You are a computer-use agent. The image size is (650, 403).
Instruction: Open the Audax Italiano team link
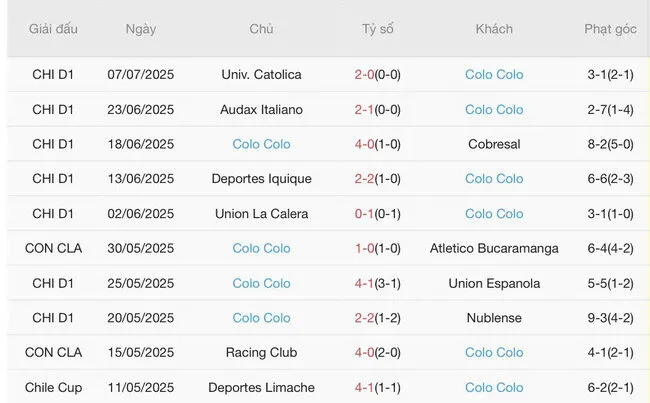(261, 109)
